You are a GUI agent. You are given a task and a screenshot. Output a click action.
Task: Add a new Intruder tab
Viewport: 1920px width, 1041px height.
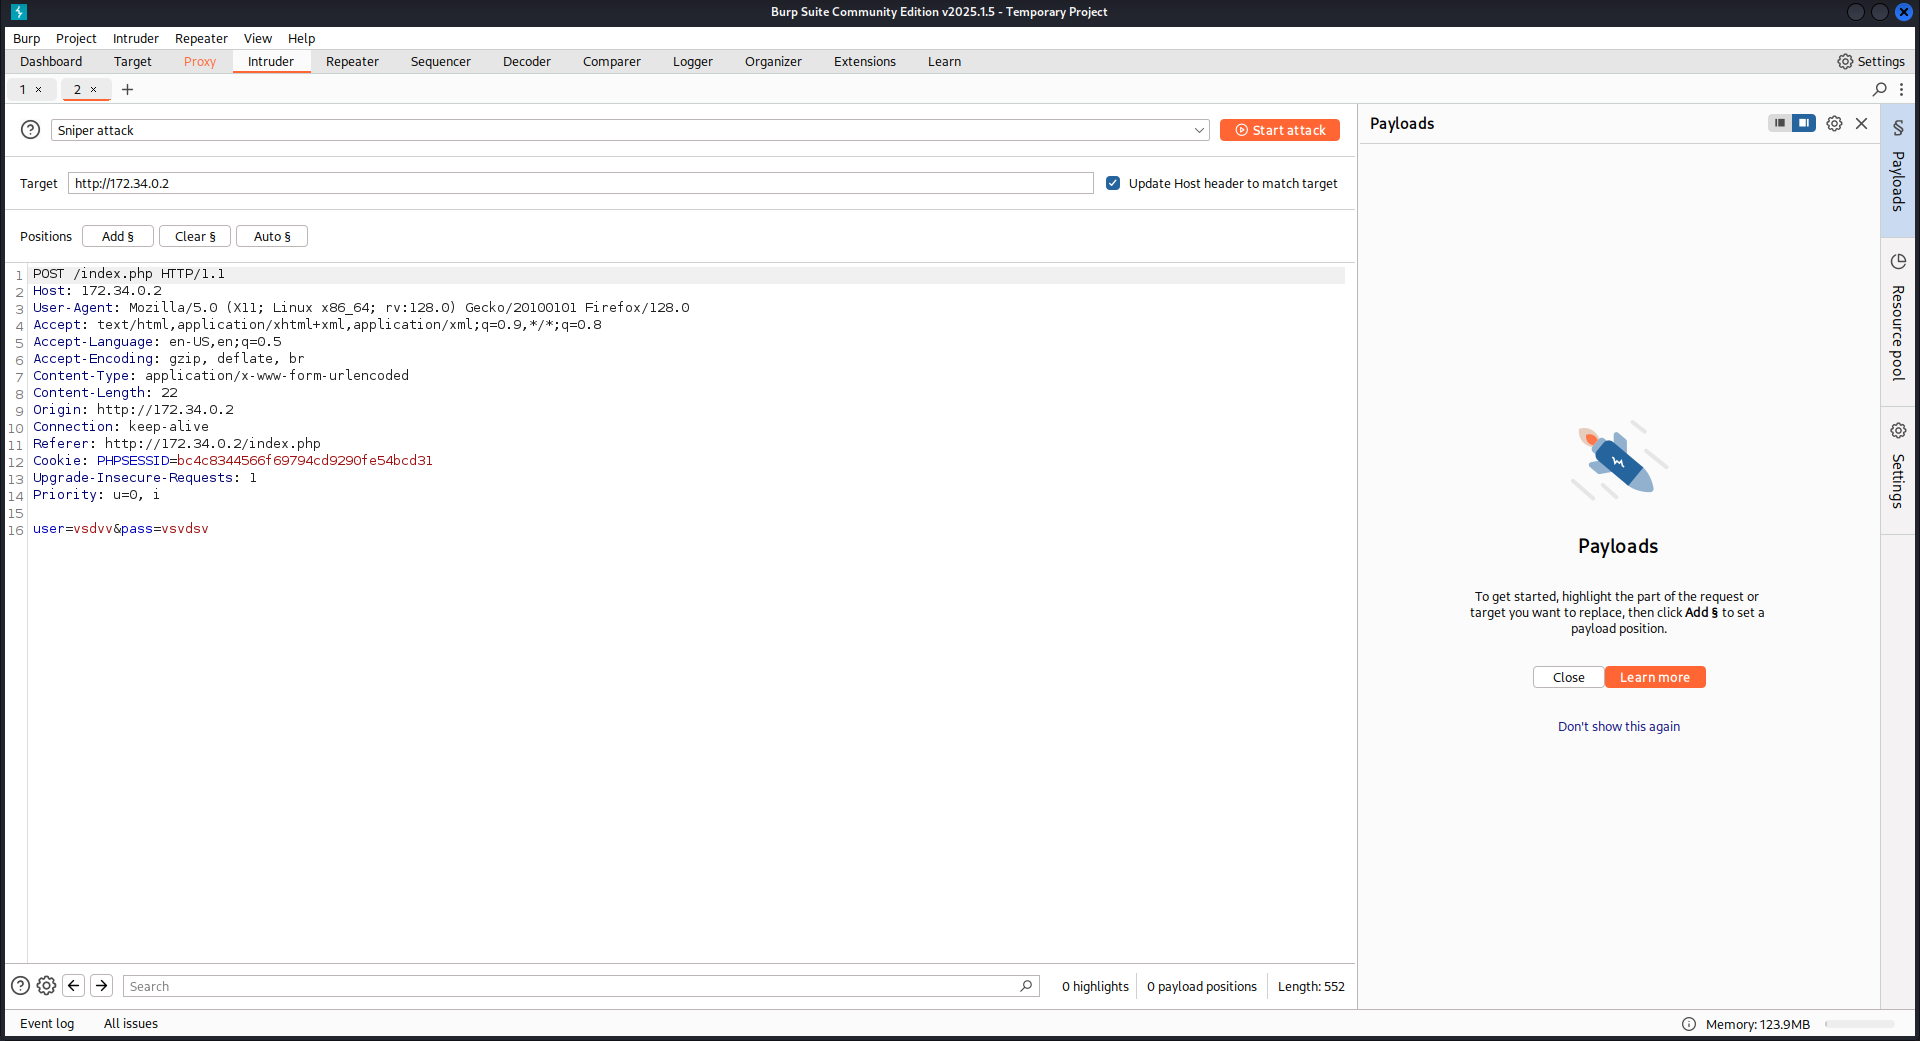coord(127,90)
